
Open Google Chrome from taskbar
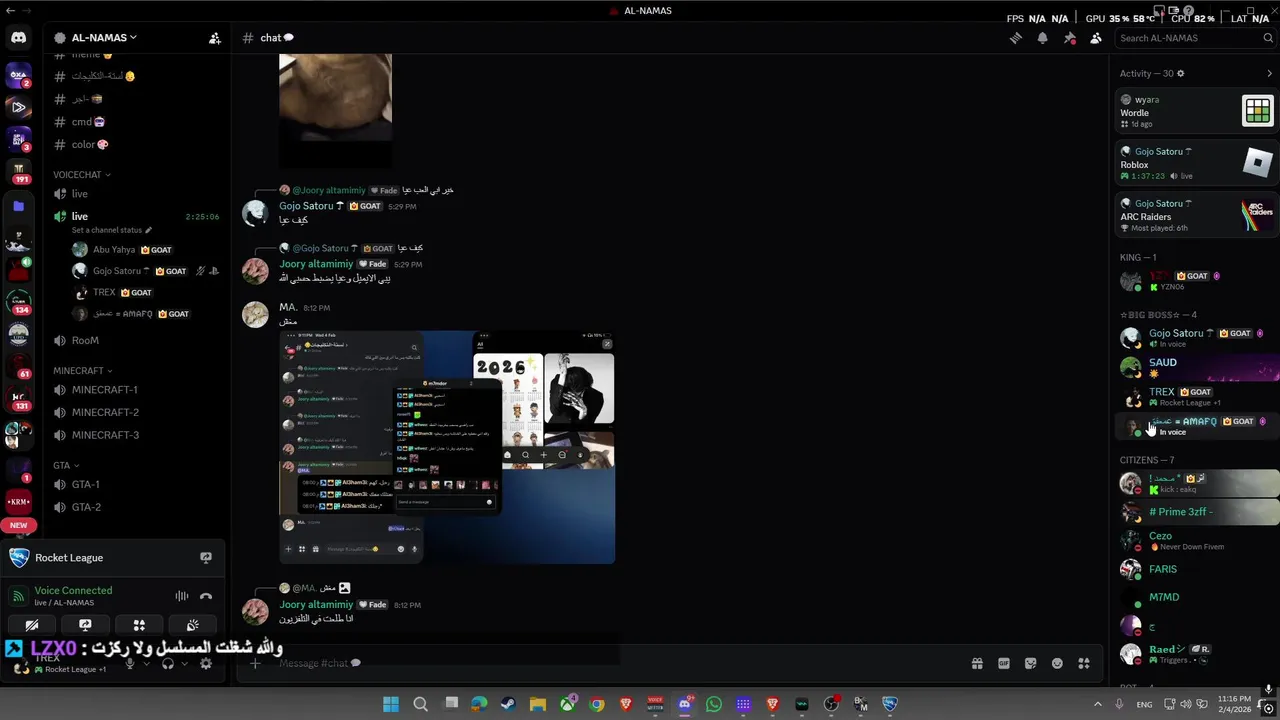597,704
